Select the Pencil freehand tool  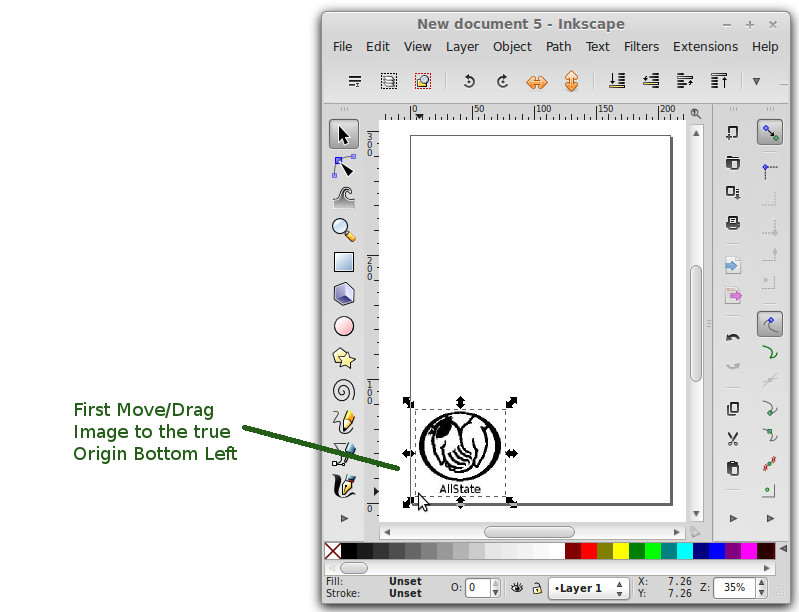pyautogui.click(x=344, y=422)
